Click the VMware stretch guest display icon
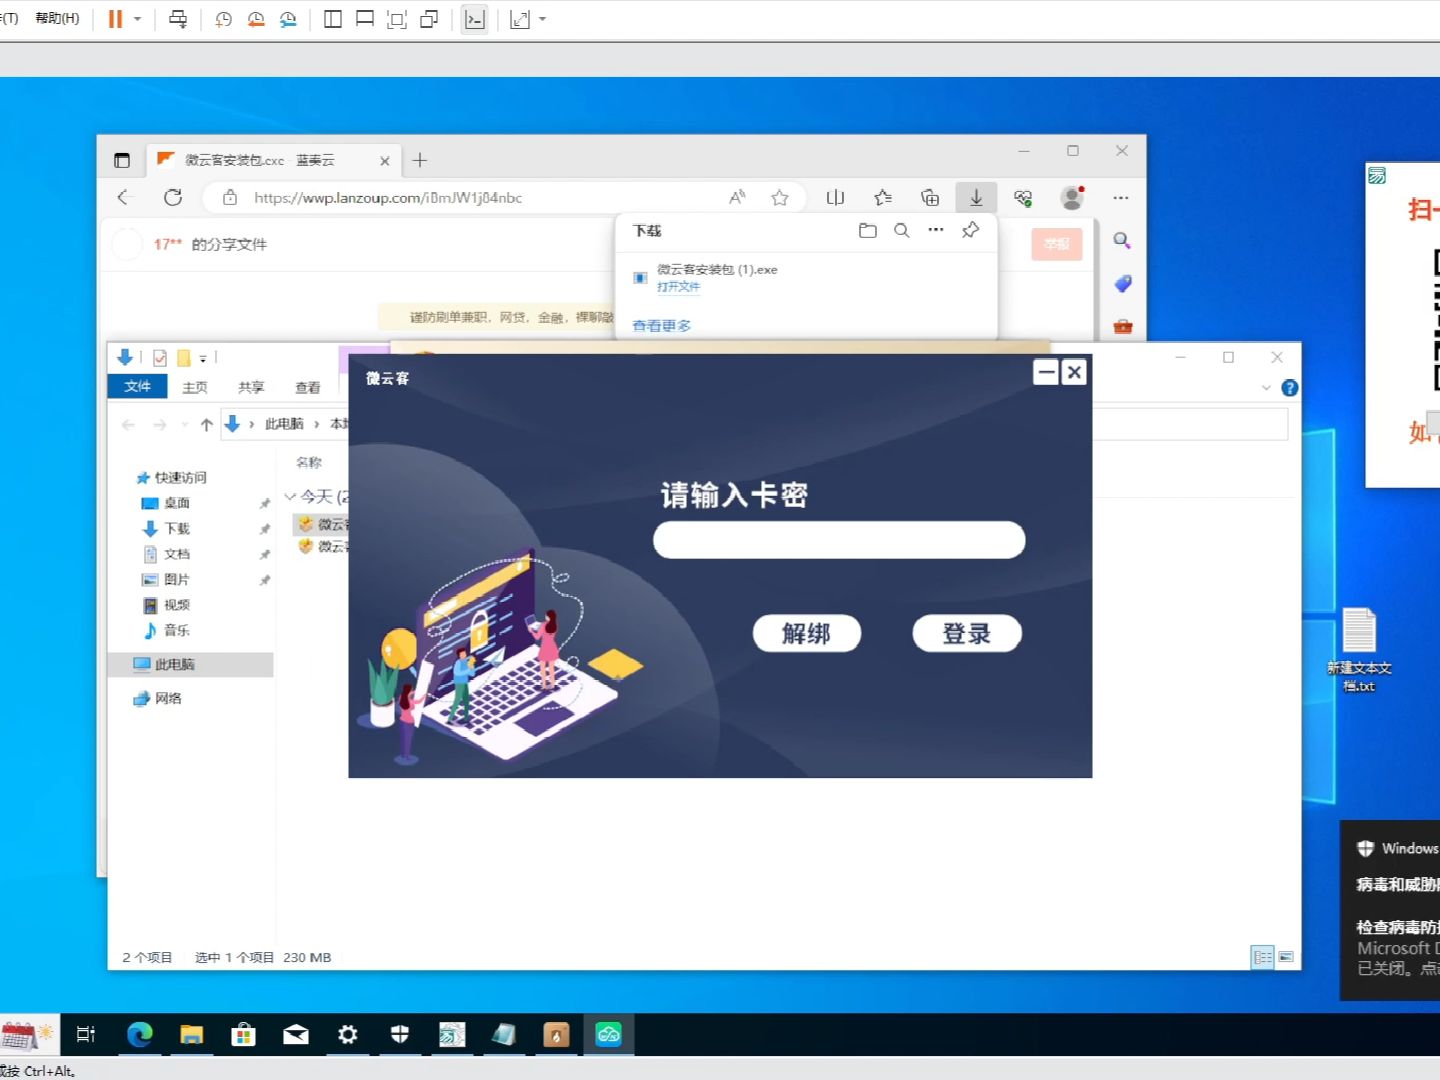 pos(520,19)
